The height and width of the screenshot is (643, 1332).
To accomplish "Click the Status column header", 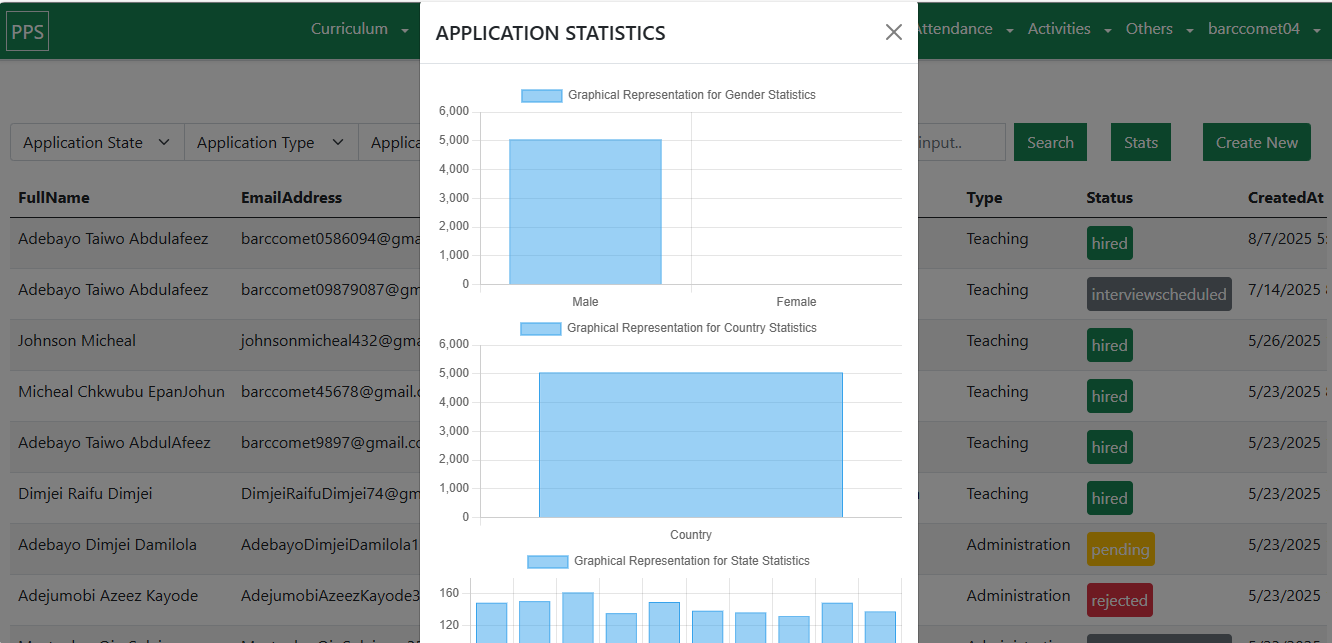I will pyautogui.click(x=1109, y=198).
